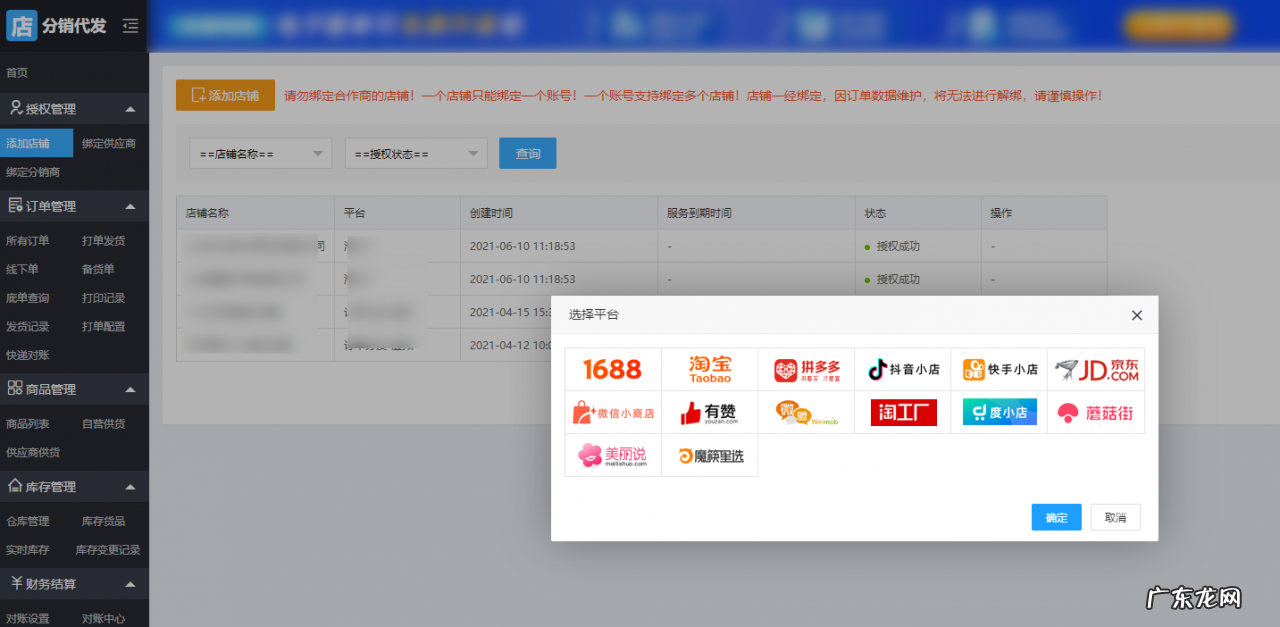Choose the 蘑菇街 platform icon

(x=1095, y=411)
